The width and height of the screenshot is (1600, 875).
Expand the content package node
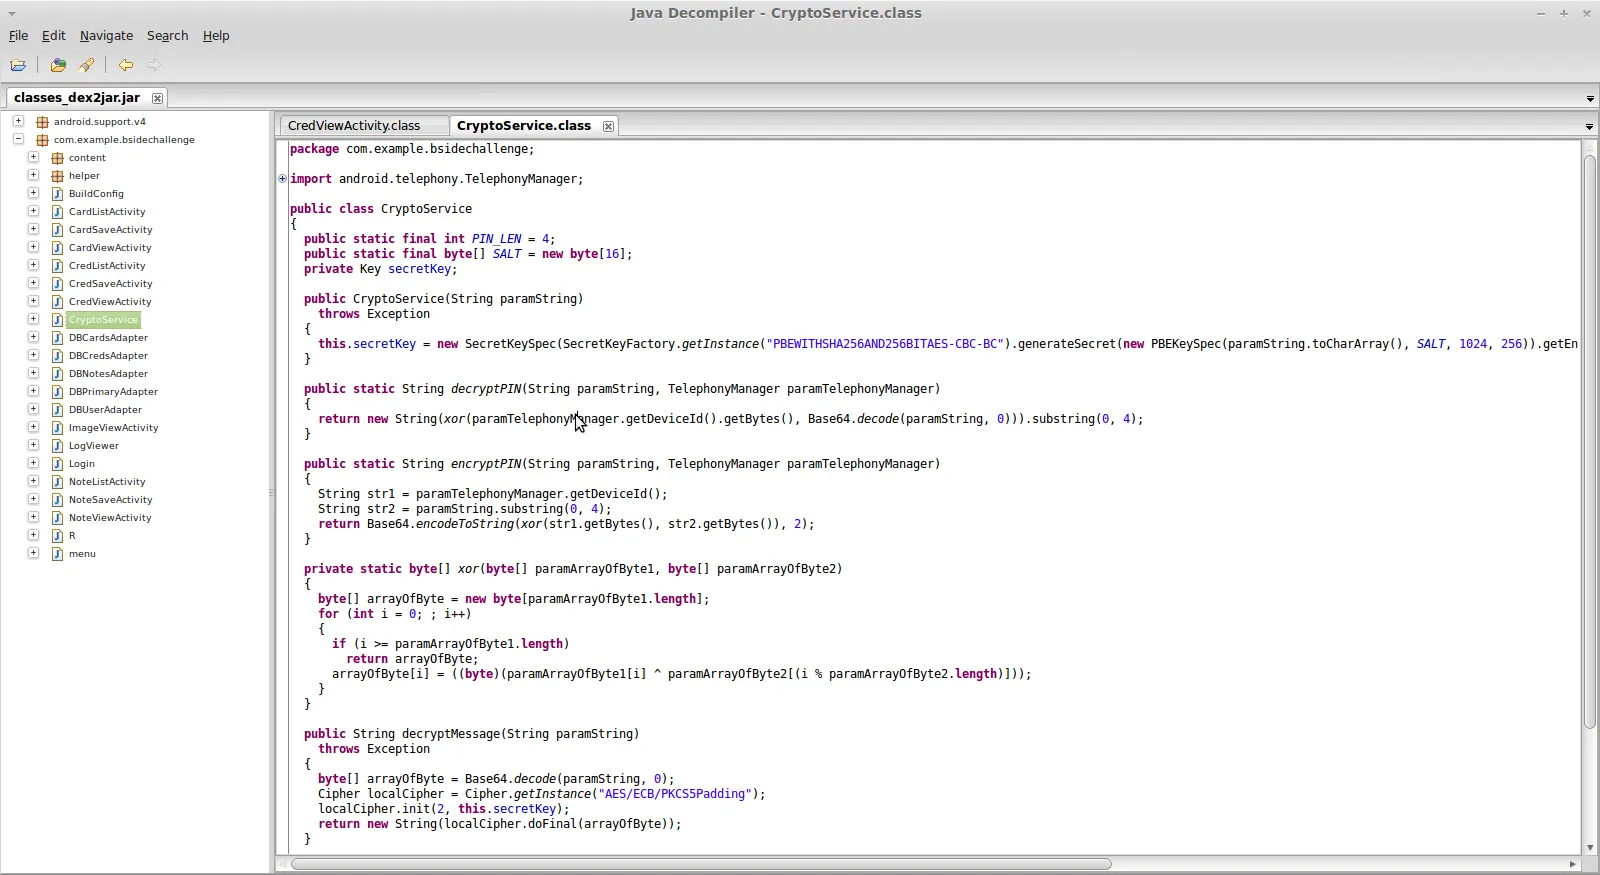tap(33, 157)
